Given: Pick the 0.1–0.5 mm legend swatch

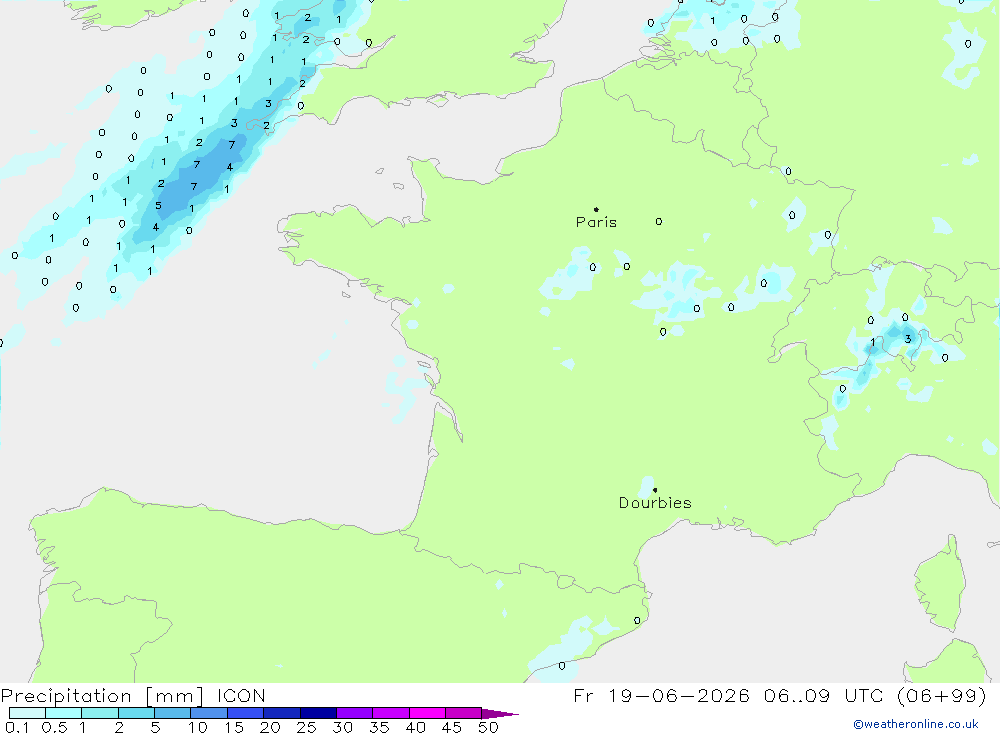Looking at the screenshot, I should tap(27, 713).
